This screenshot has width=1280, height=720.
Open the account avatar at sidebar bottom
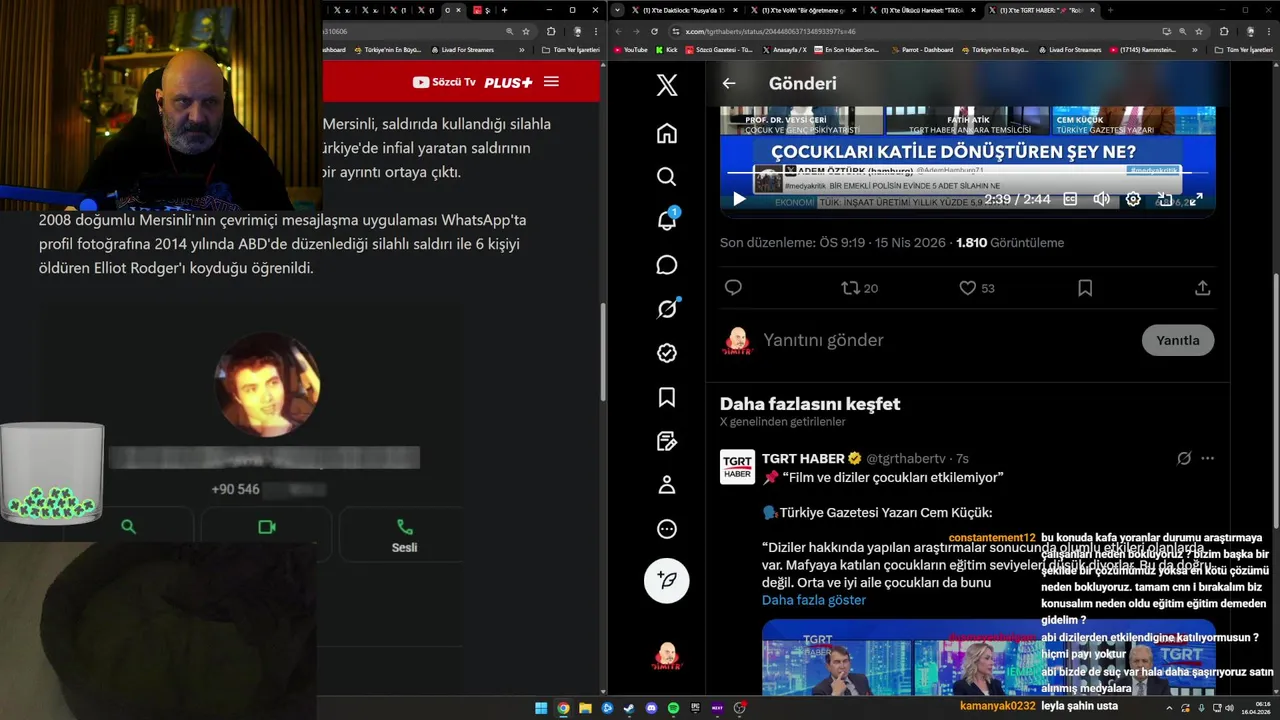tap(667, 656)
